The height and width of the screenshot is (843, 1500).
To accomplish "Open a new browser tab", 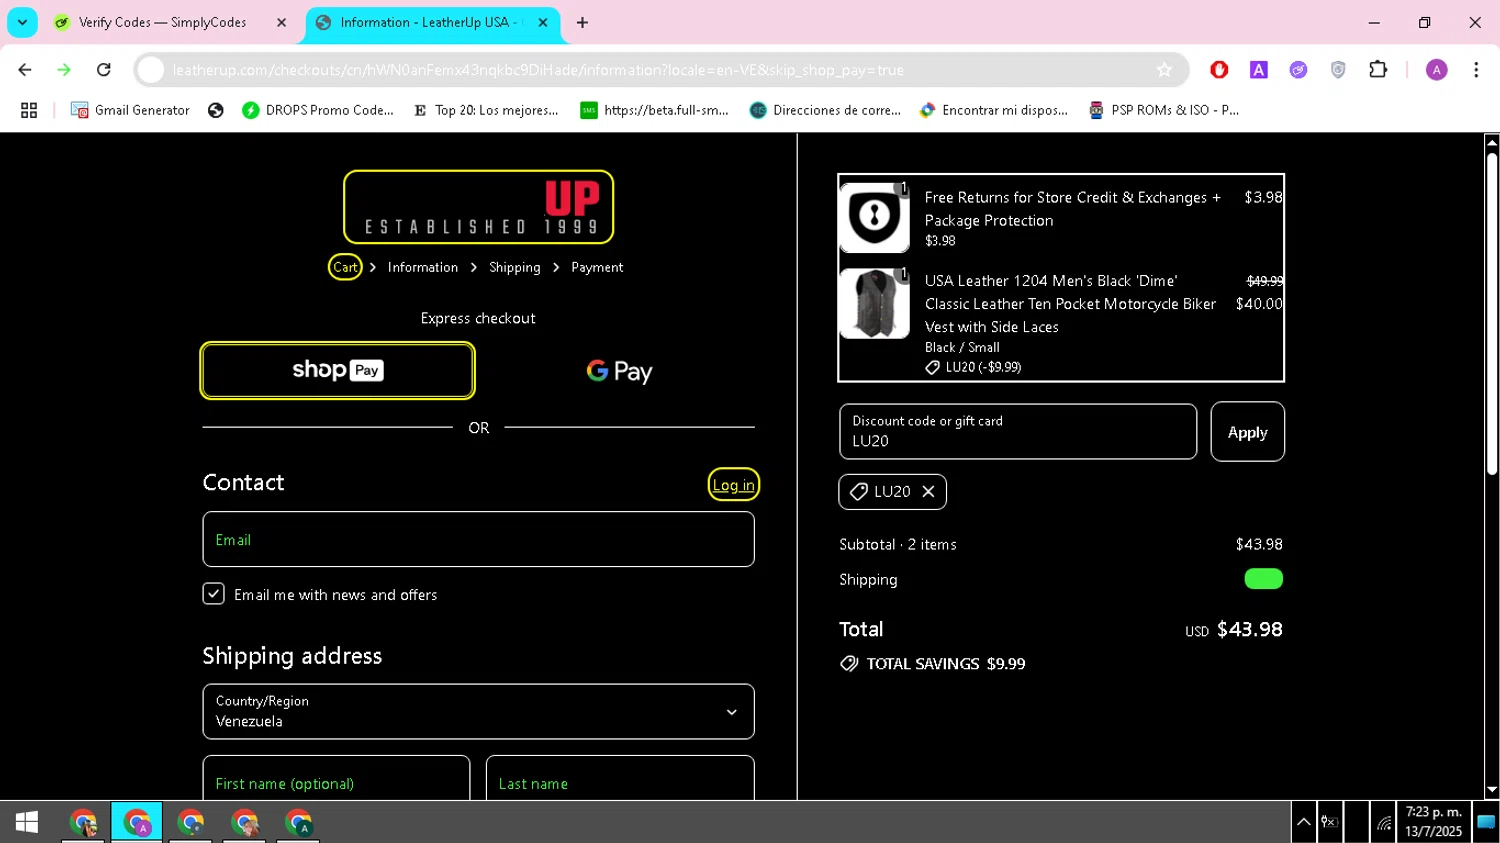I will click(x=582, y=22).
